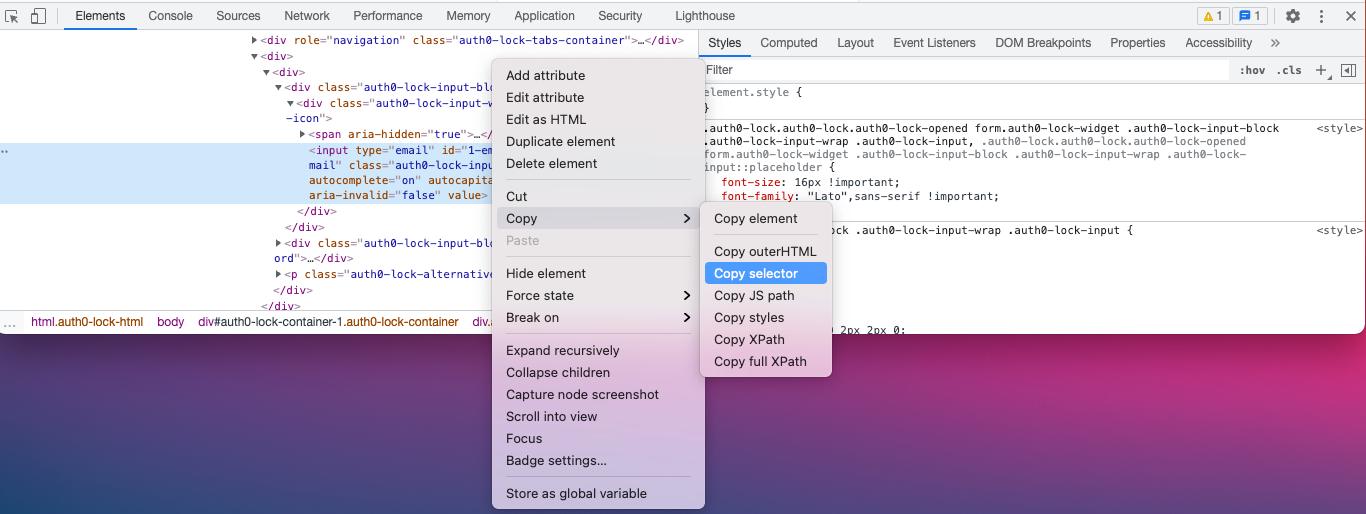Activate the inspect element picker icon
The width and height of the screenshot is (1366, 514).
click(x=12, y=16)
